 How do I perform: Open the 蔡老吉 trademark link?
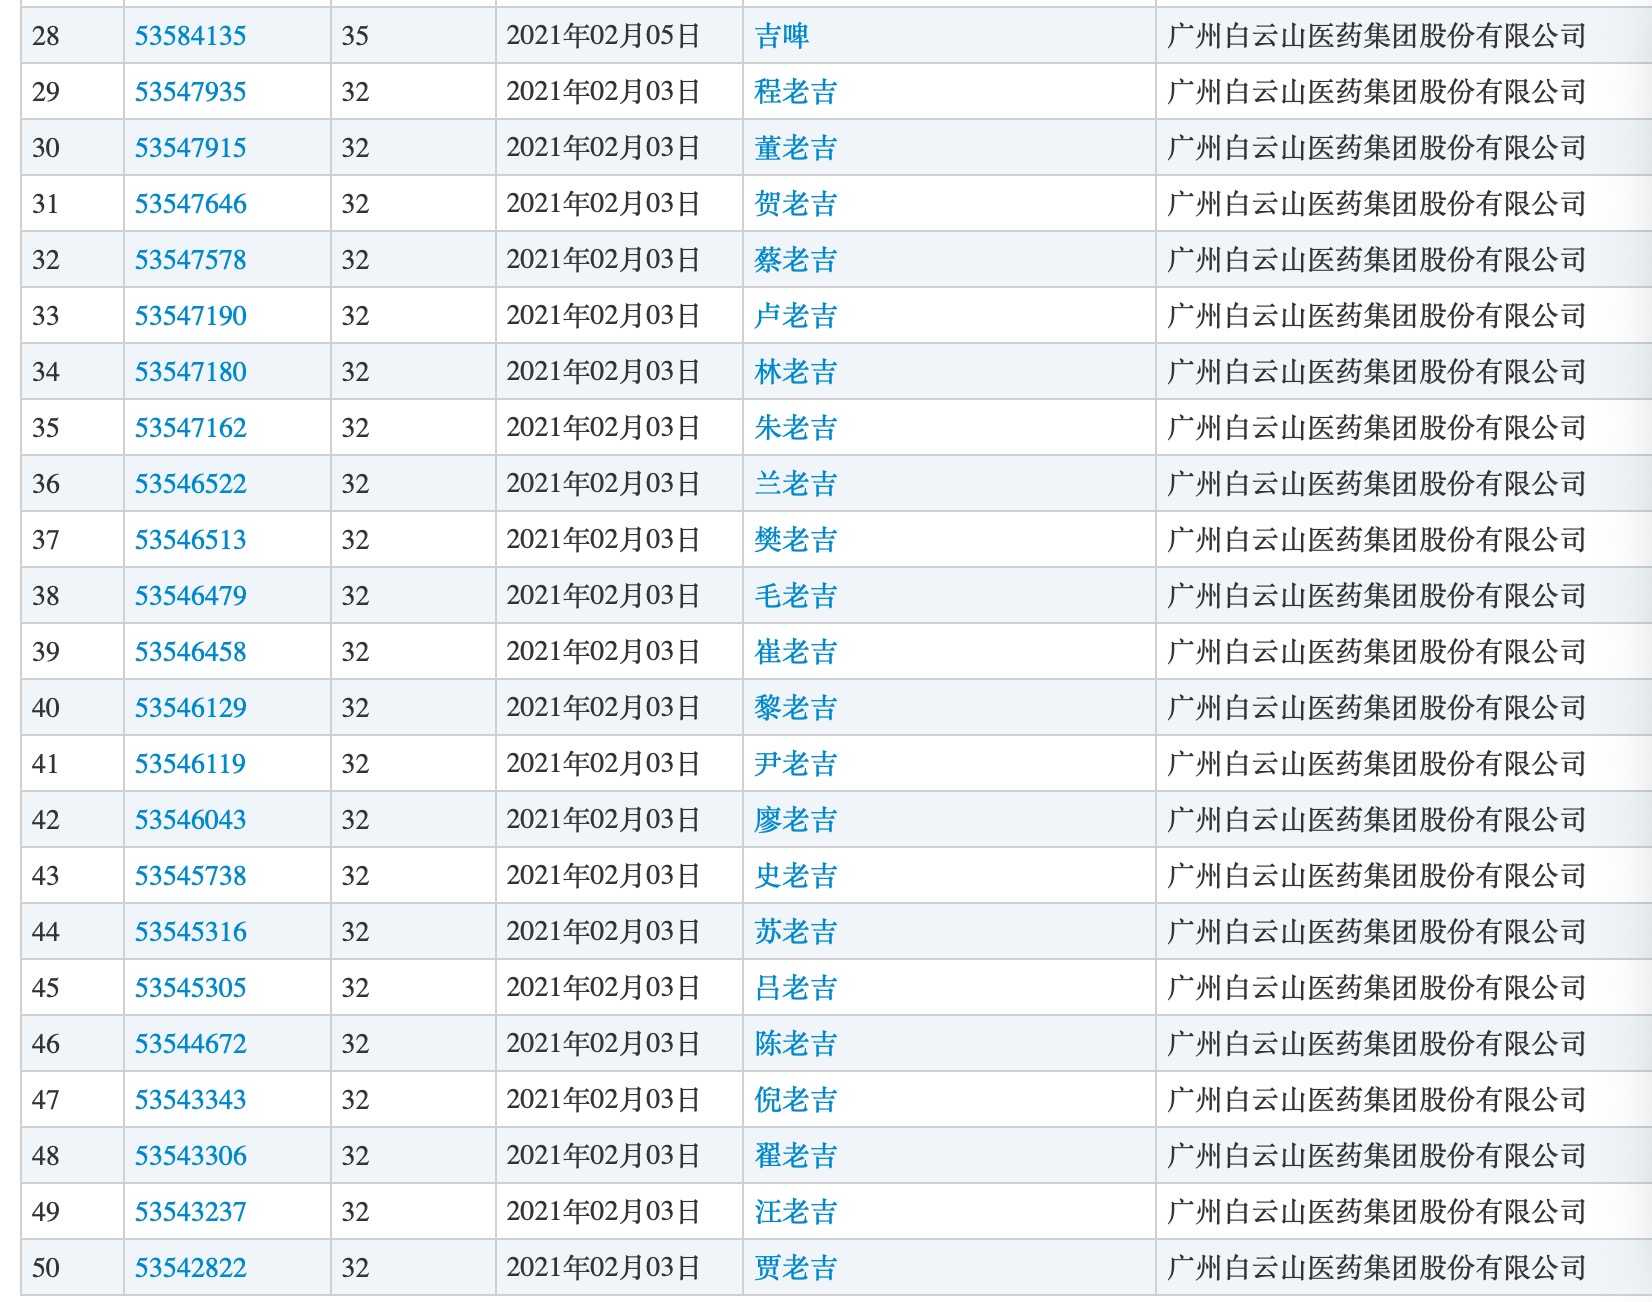pos(795,260)
